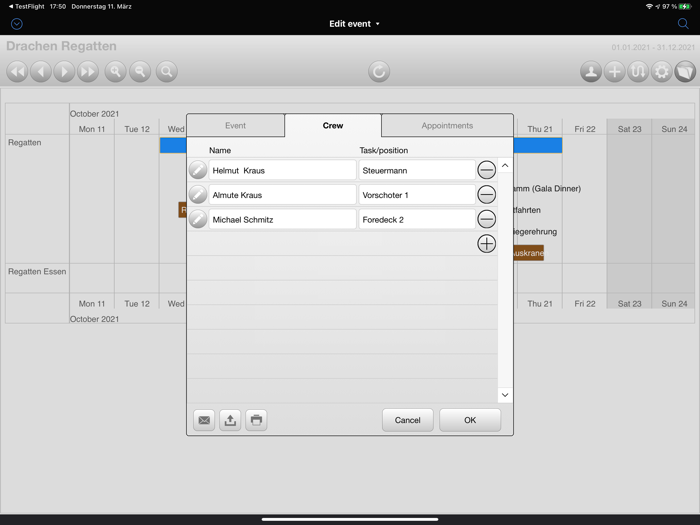Click the Sat 23 column header at top

click(x=629, y=129)
